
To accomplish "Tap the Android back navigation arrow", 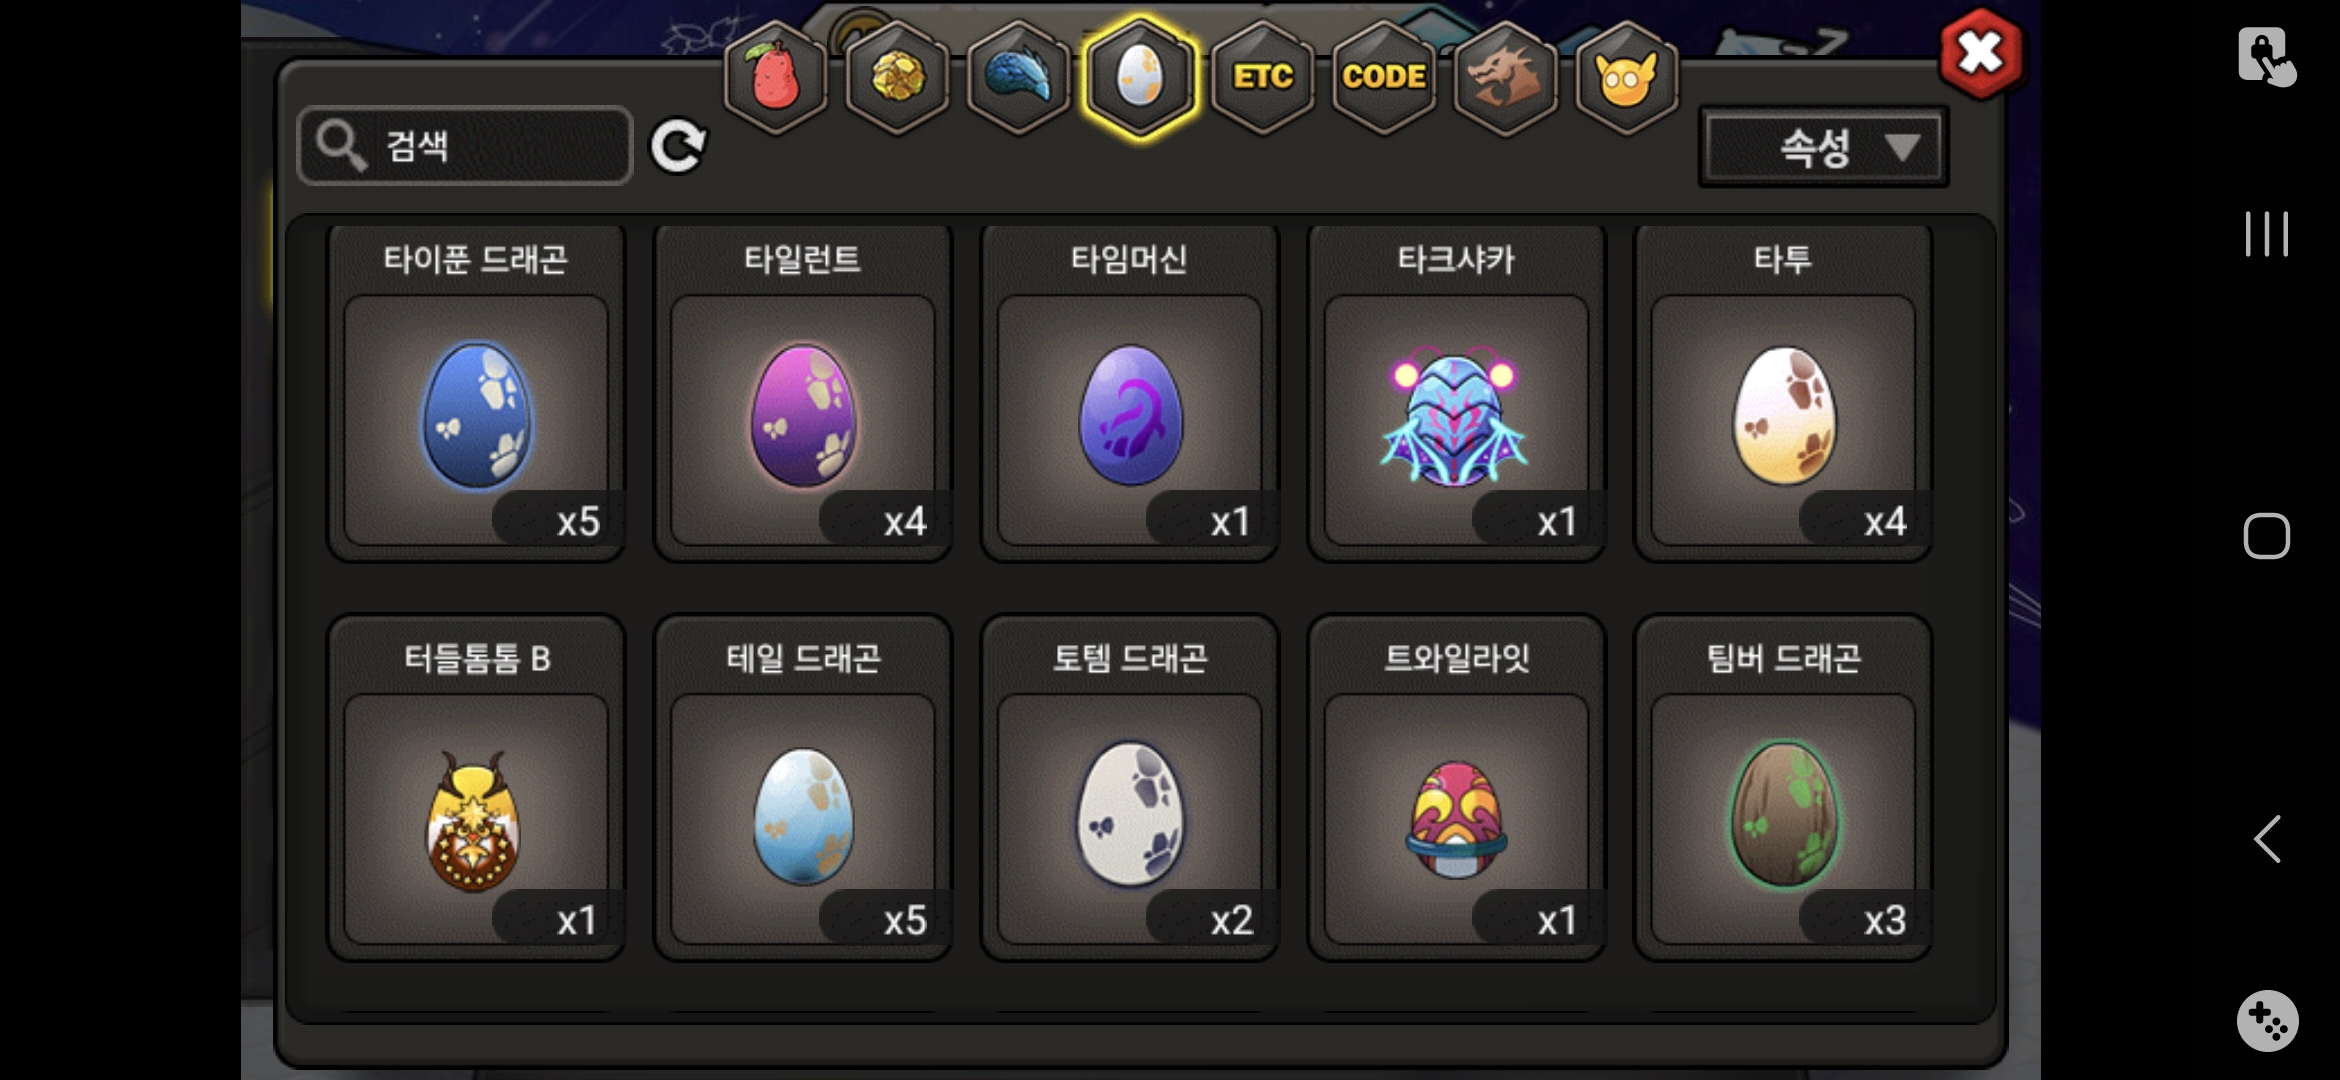I will tap(2266, 838).
